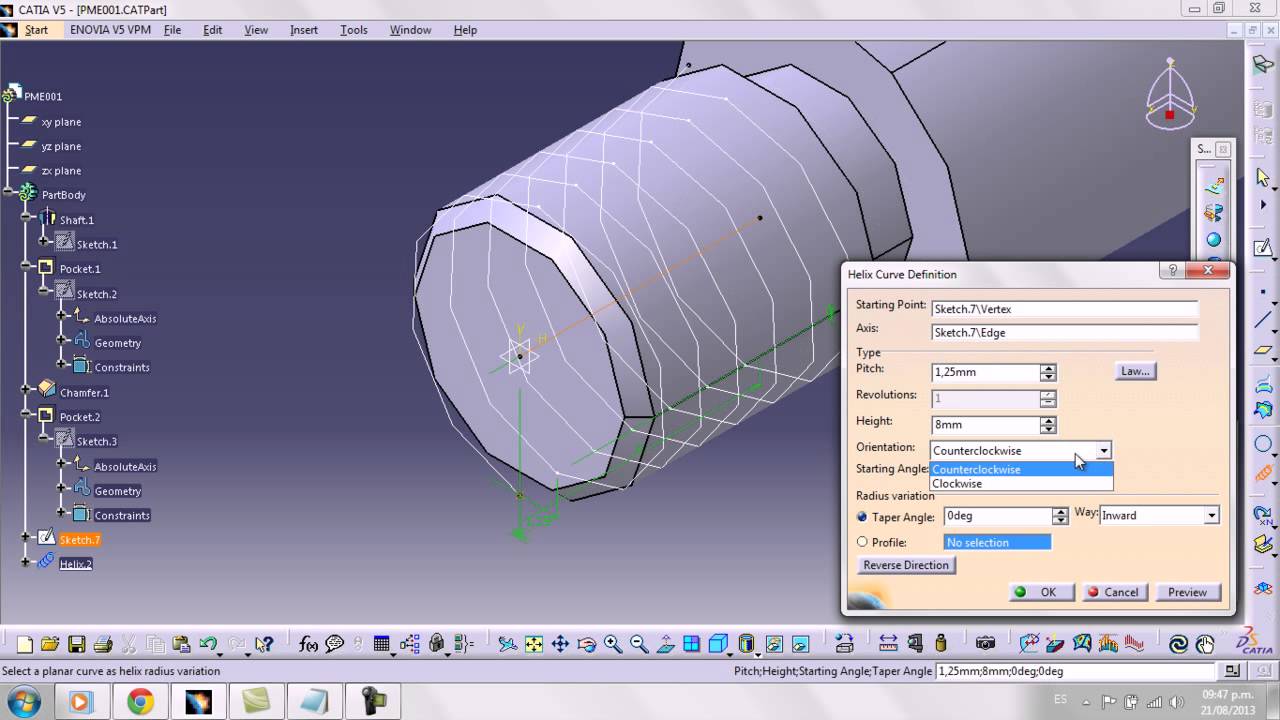
Task: Click the Starting Point field
Action: point(1065,309)
